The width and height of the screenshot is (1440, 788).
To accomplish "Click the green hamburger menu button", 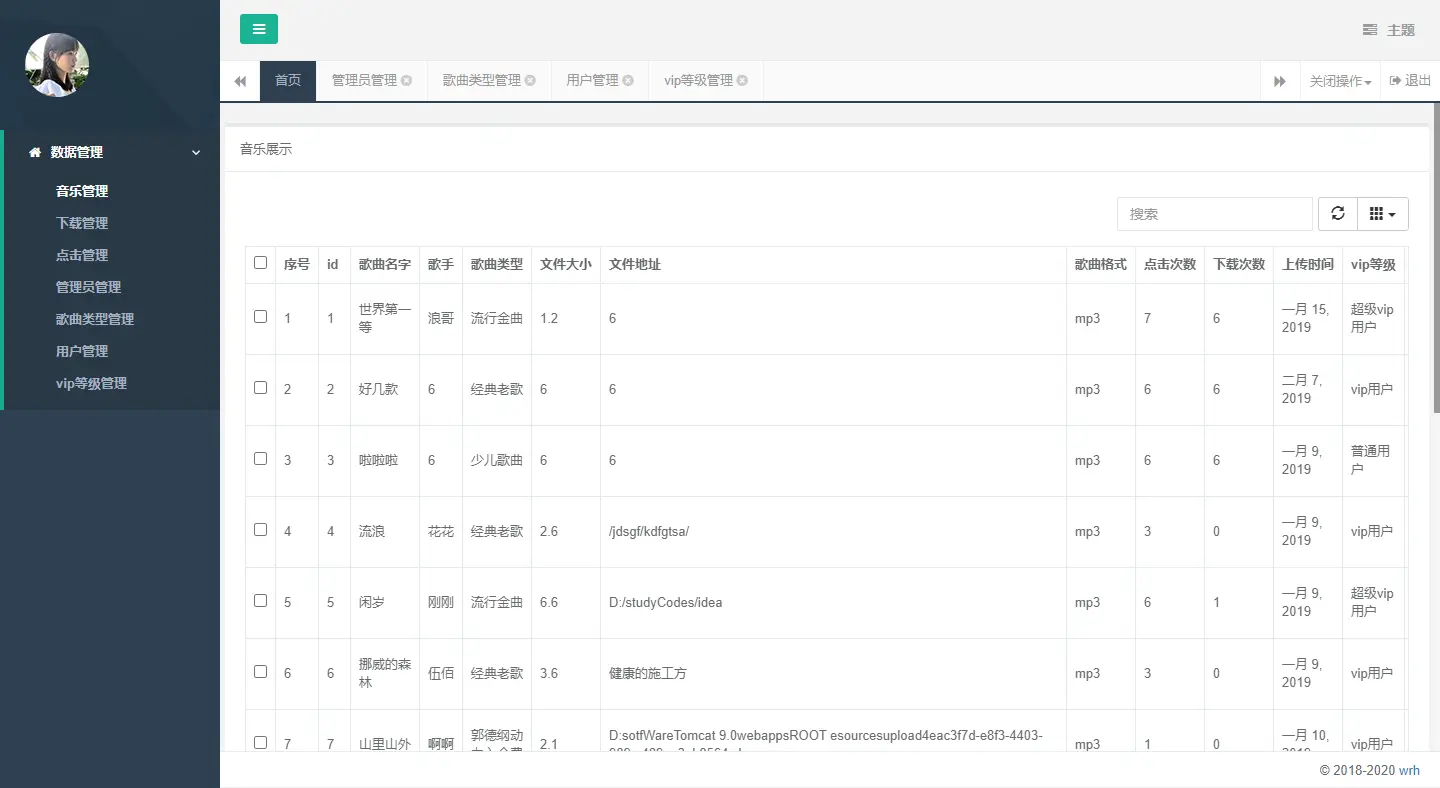I will [259, 29].
